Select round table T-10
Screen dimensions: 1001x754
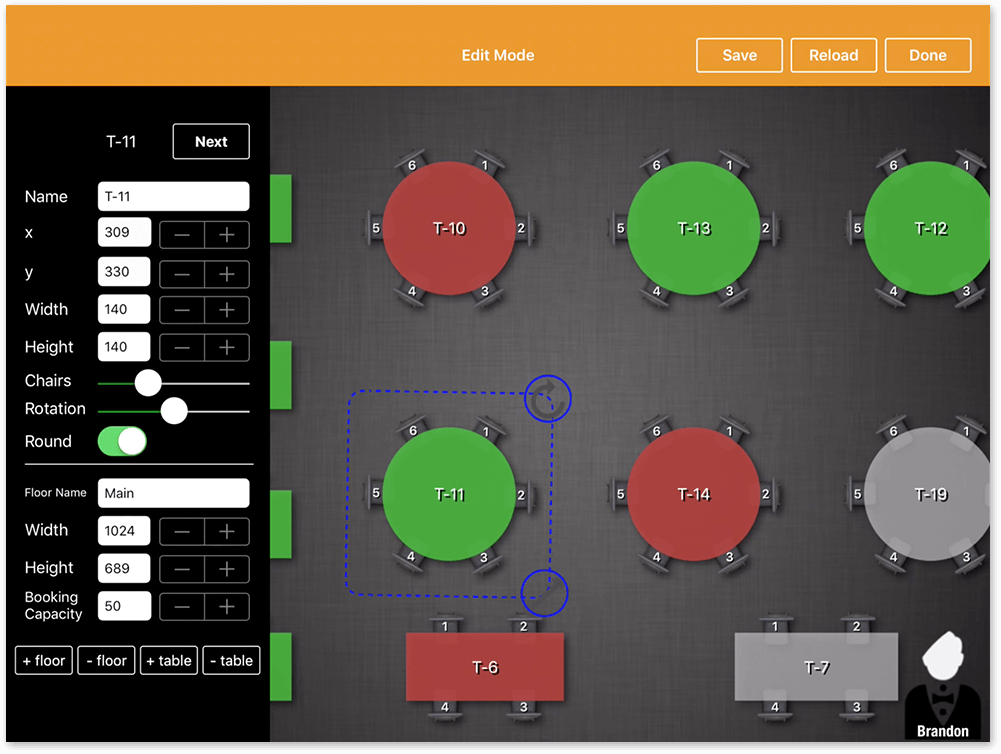pyautogui.click(x=449, y=228)
